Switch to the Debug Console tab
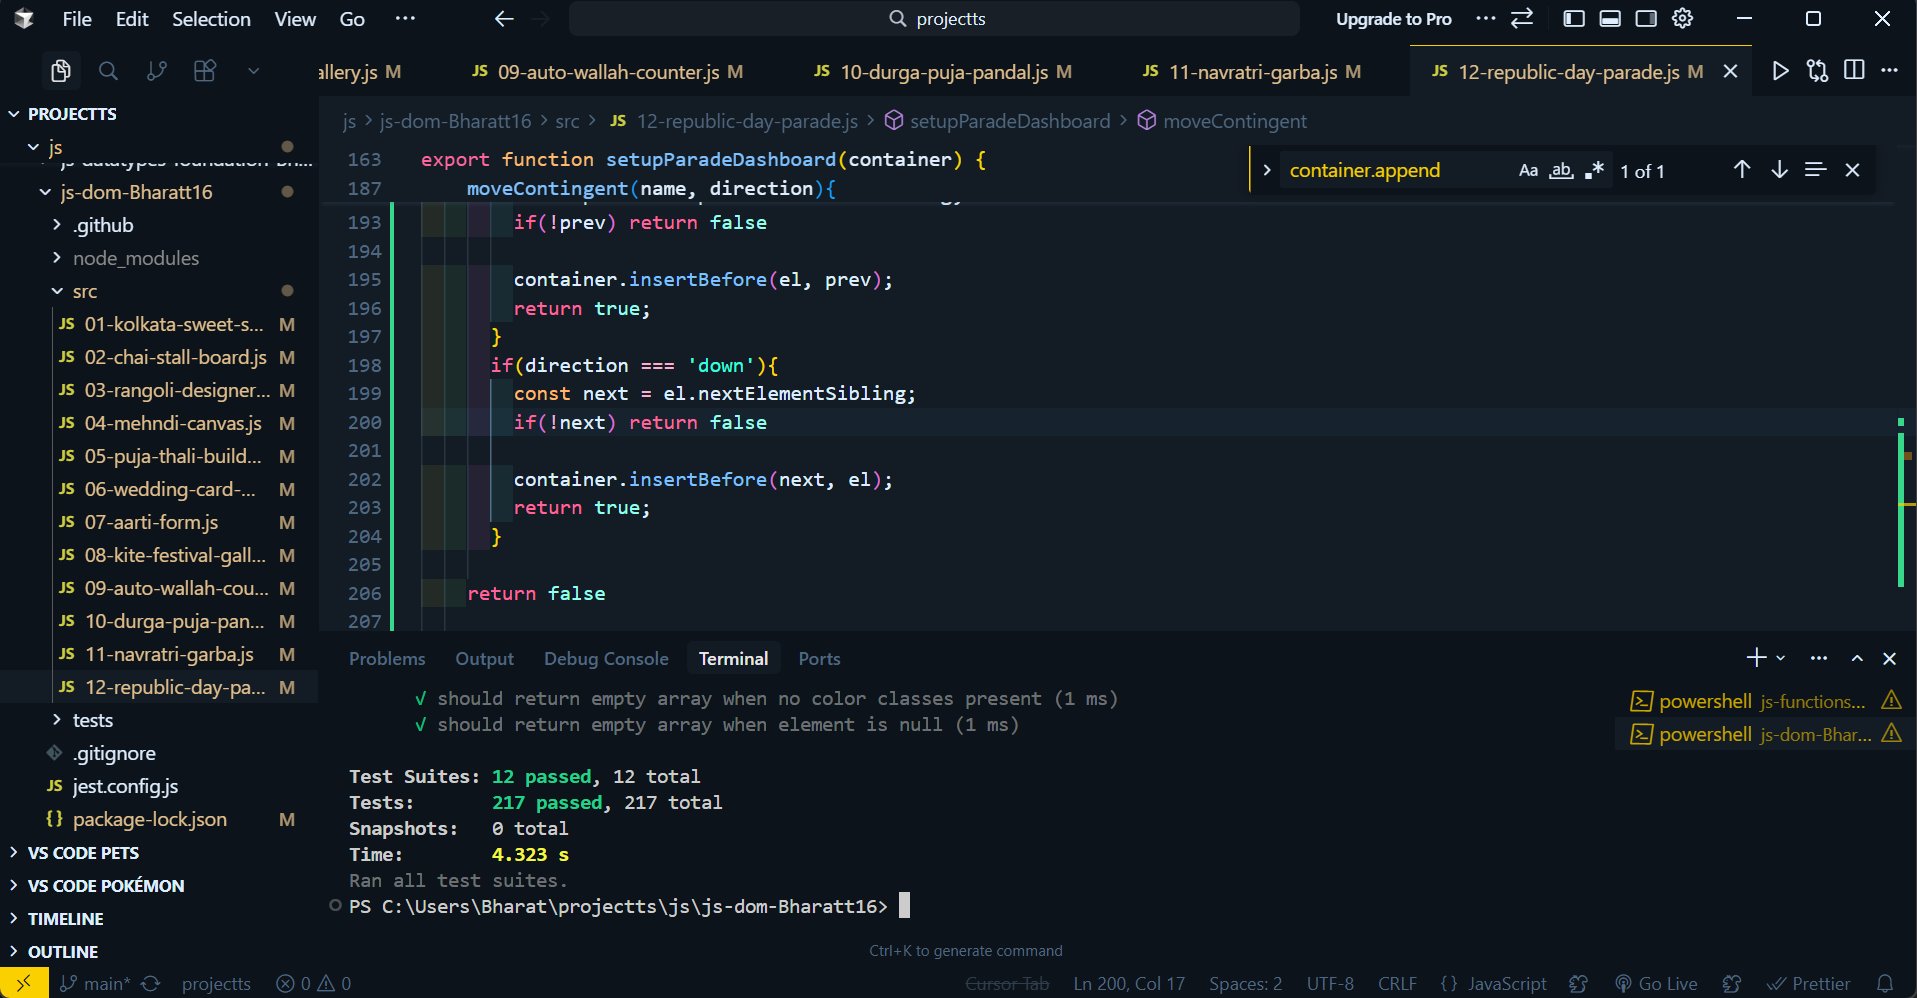The height and width of the screenshot is (998, 1917). pyautogui.click(x=605, y=658)
